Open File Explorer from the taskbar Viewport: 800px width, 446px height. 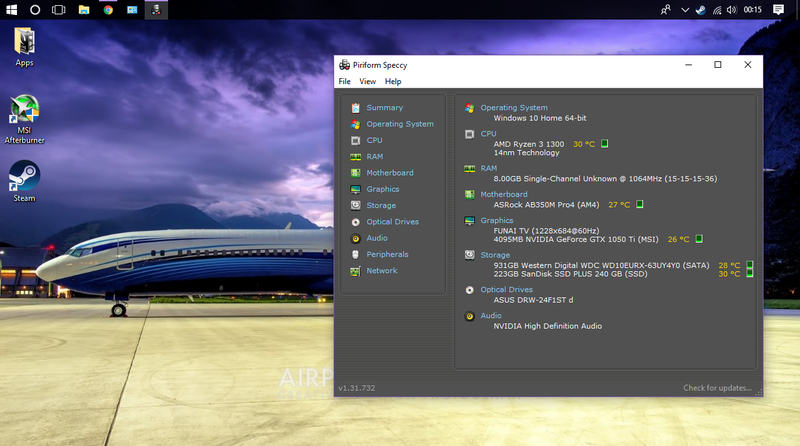point(84,10)
